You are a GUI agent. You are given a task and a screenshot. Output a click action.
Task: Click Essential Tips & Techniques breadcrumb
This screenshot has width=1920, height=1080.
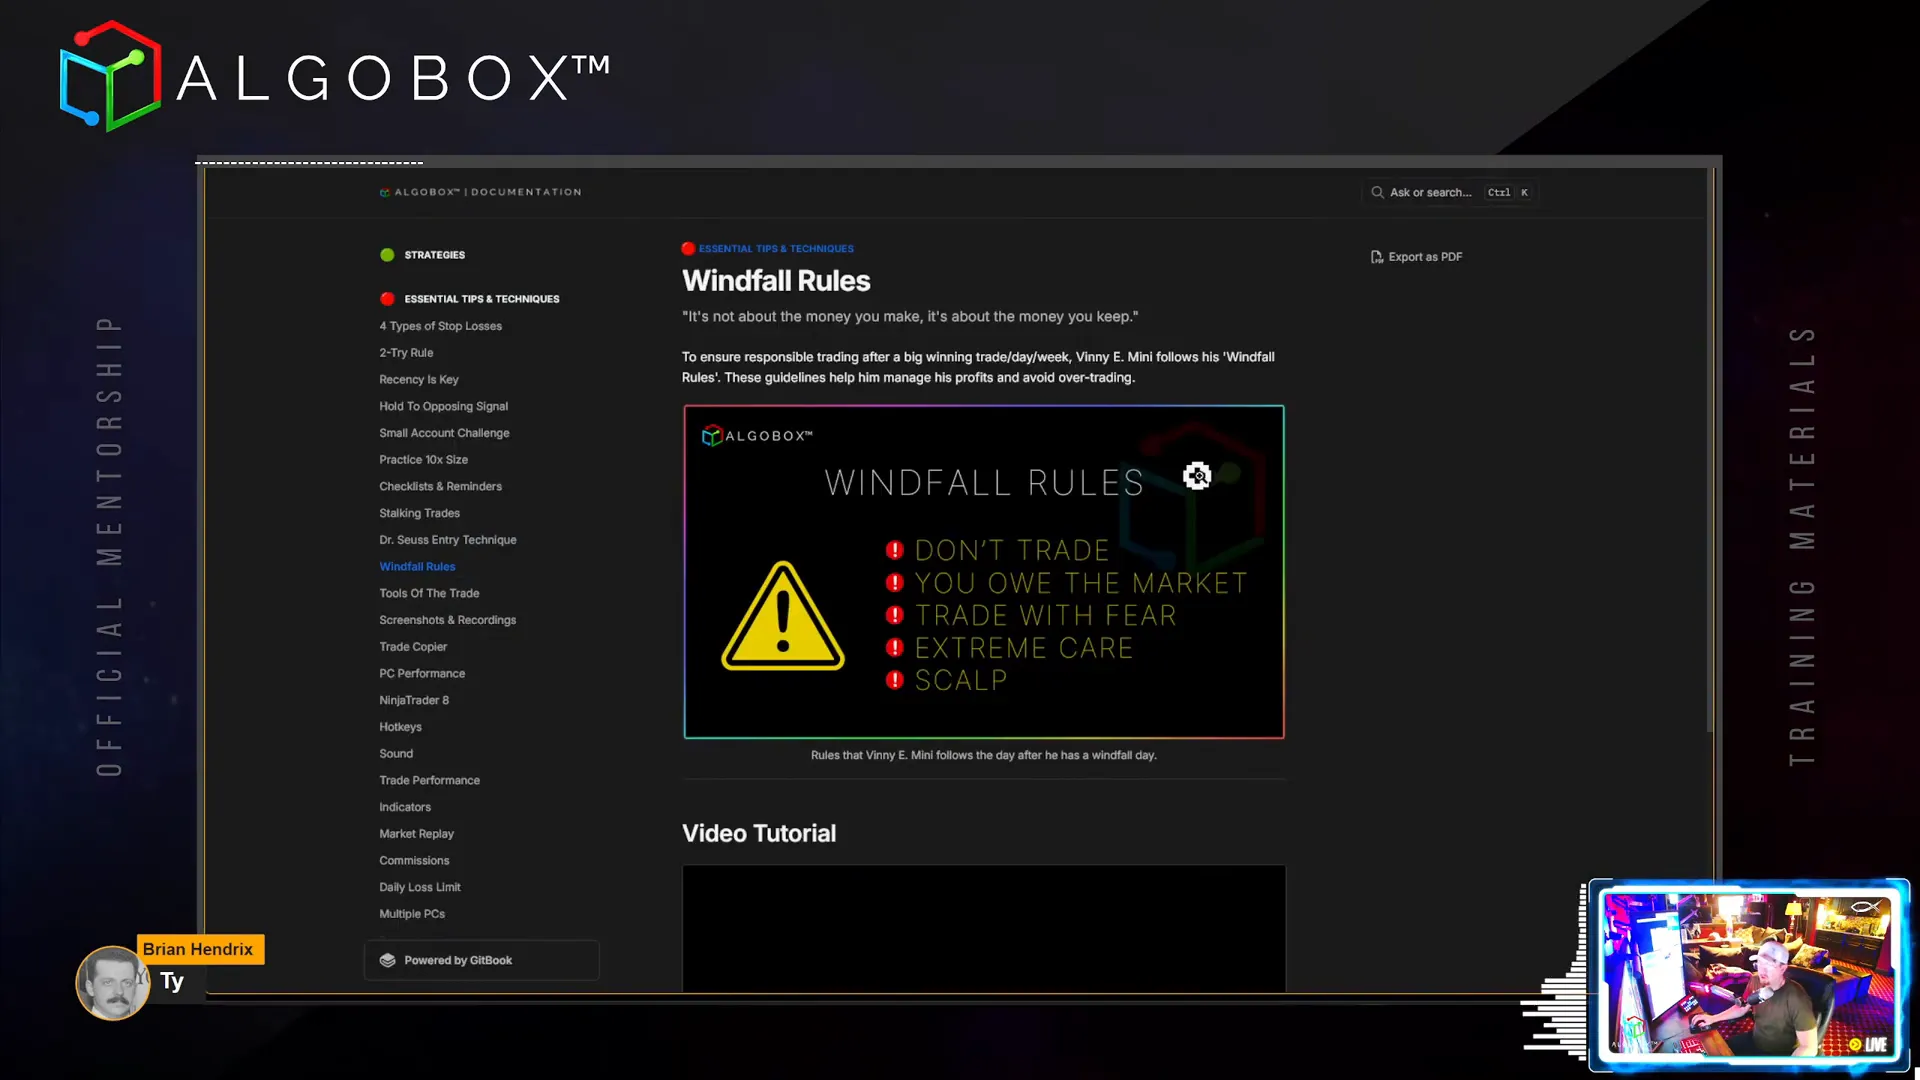pos(776,249)
